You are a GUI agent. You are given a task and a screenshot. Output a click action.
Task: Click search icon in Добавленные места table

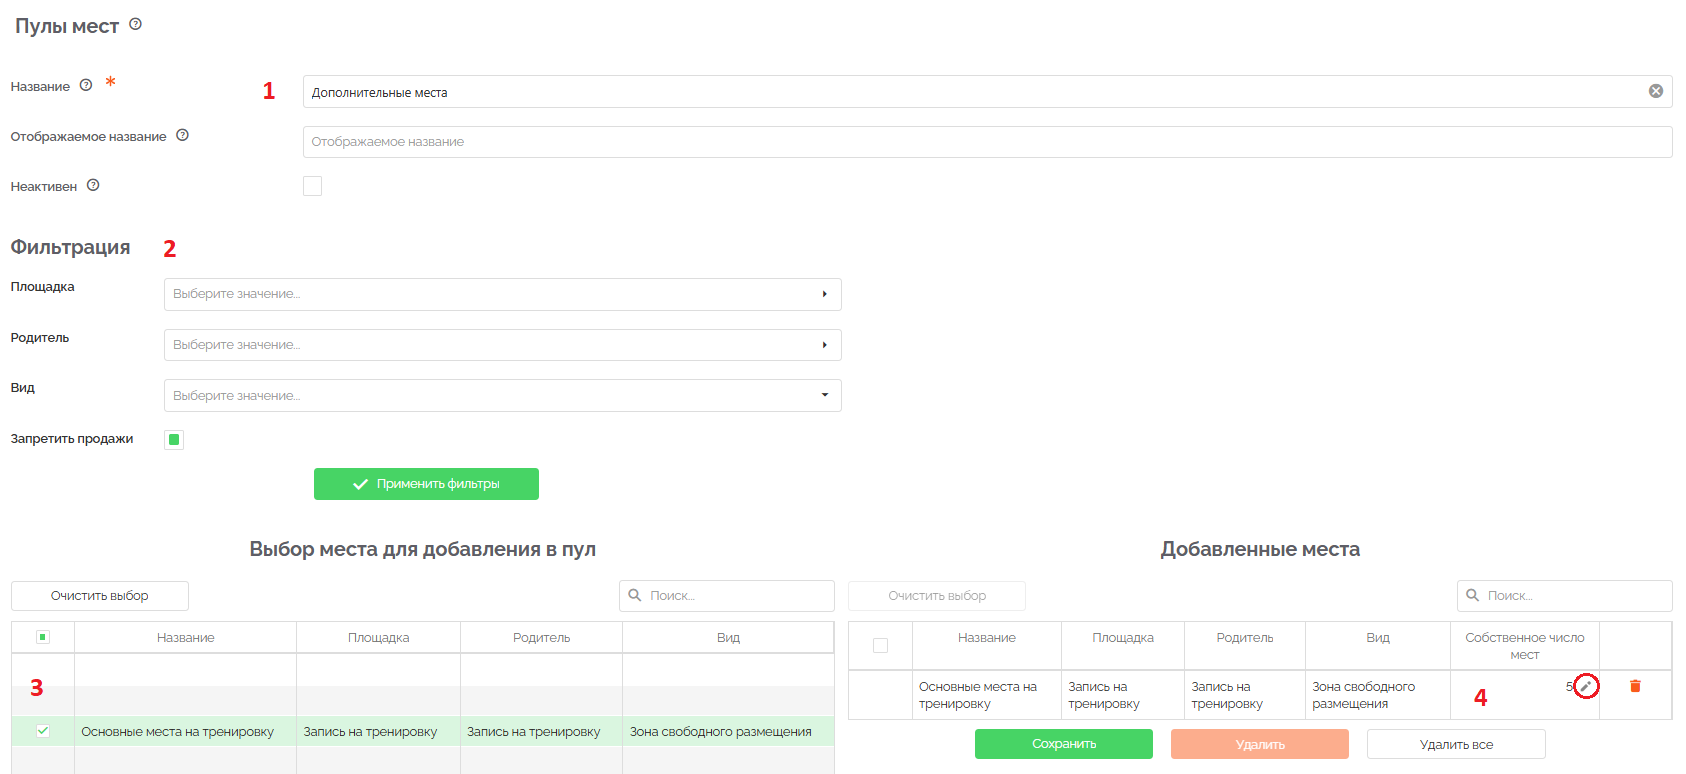pyautogui.click(x=1473, y=595)
